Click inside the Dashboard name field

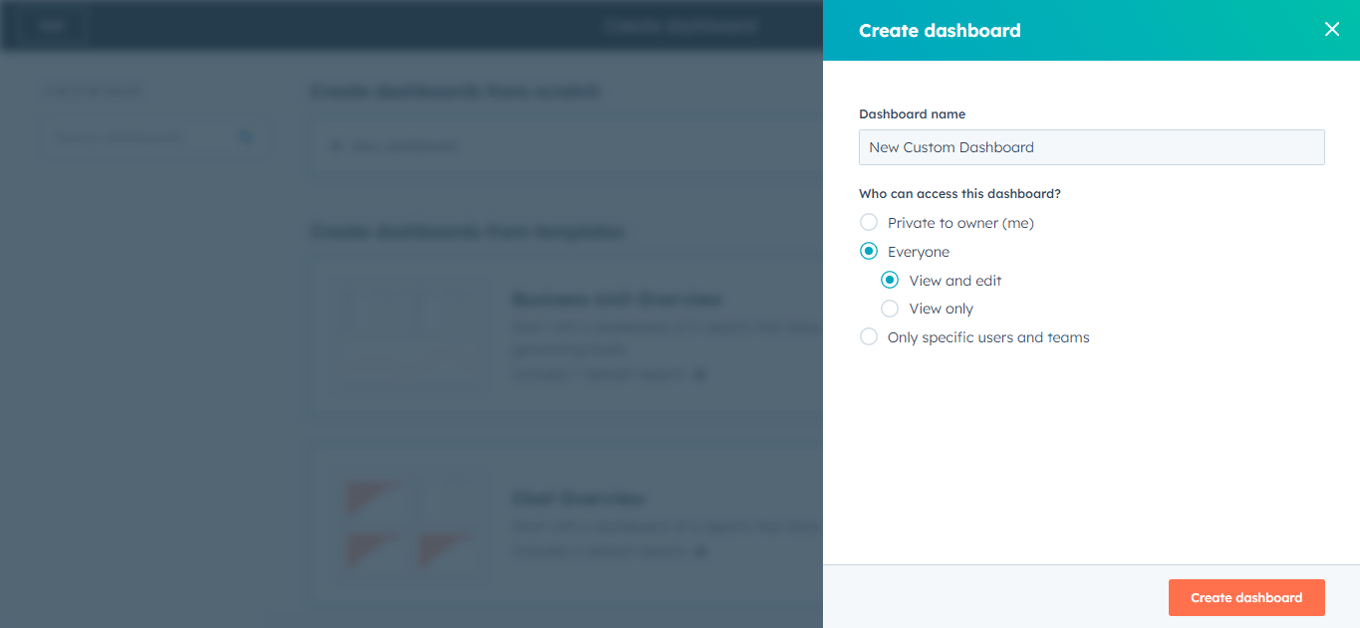(1090, 147)
